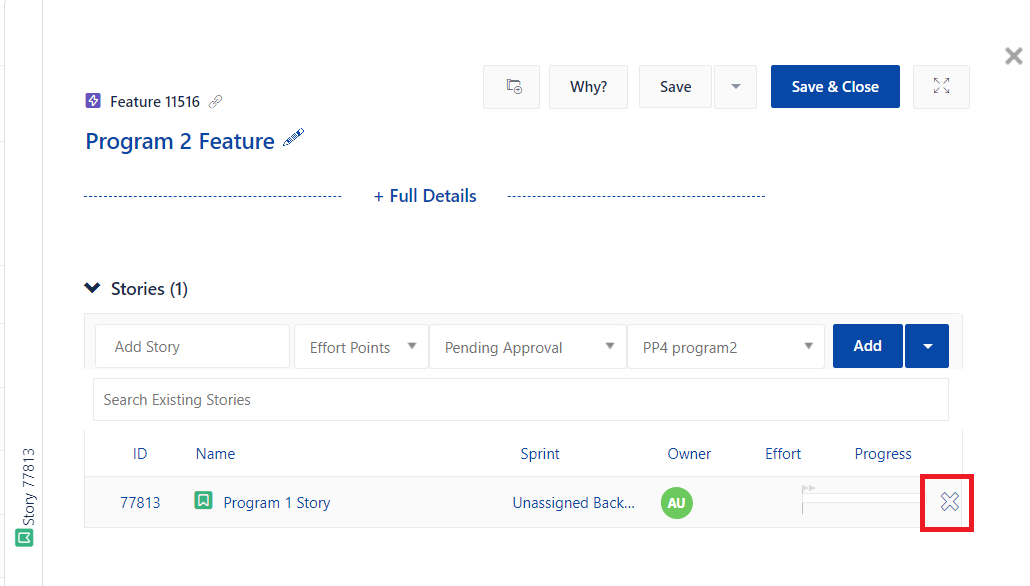This screenshot has height=586, width=1030.
Task: Expand the + Full Details section
Action: coord(425,196)
